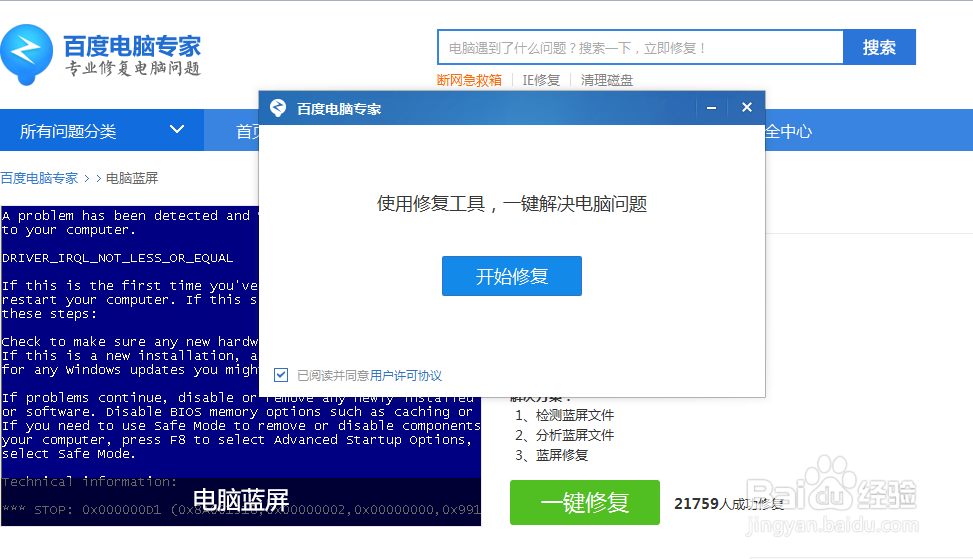Click the 百度电脑专家 breadcrumb link
Screen dimensions: 973x559
tap(39, 178)
